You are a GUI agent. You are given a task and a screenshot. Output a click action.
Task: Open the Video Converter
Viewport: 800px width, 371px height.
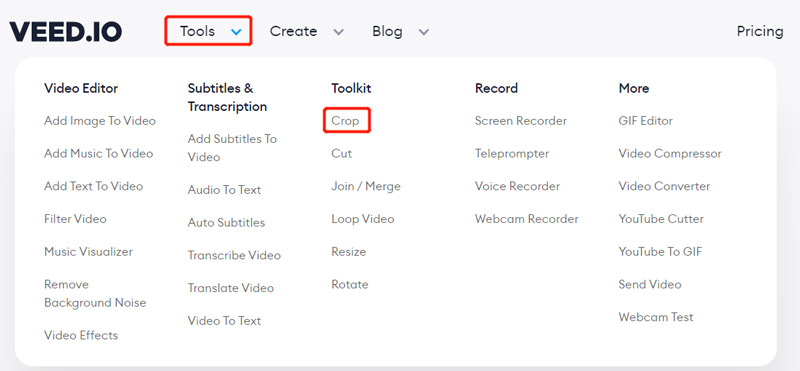664,186
